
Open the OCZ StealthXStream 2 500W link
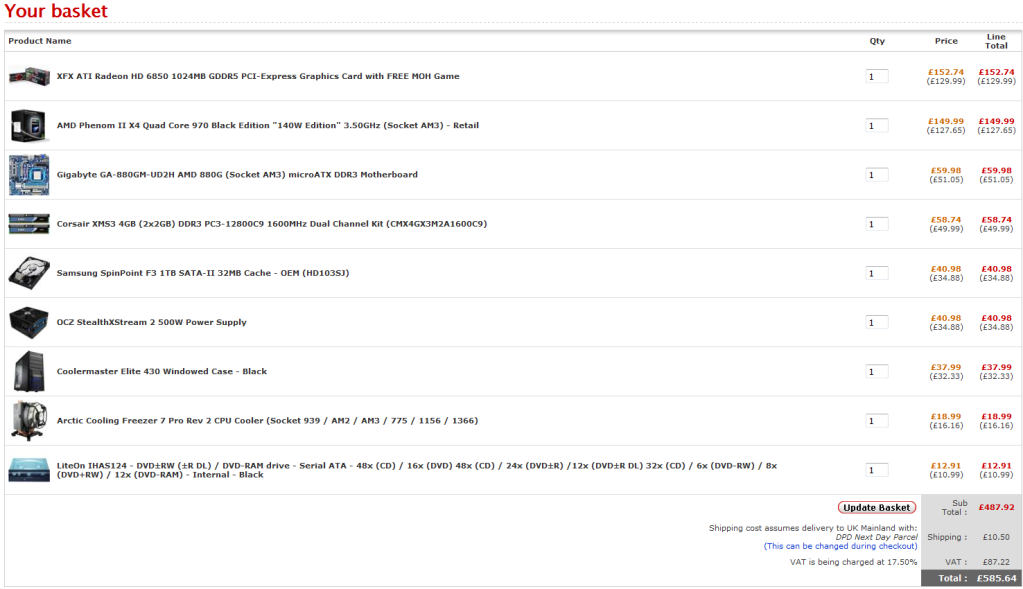(151, 322)
